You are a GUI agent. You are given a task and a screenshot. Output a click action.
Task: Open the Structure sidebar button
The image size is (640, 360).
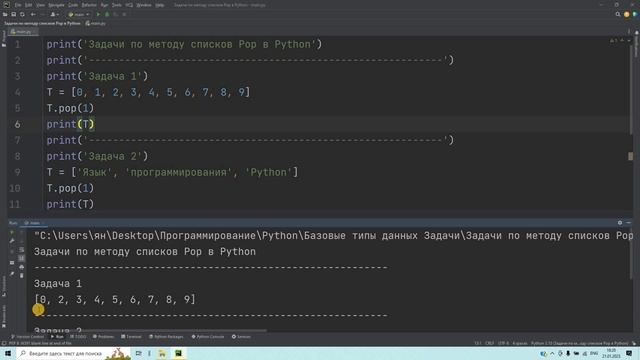pyautogui.click(x=4, y=287)
